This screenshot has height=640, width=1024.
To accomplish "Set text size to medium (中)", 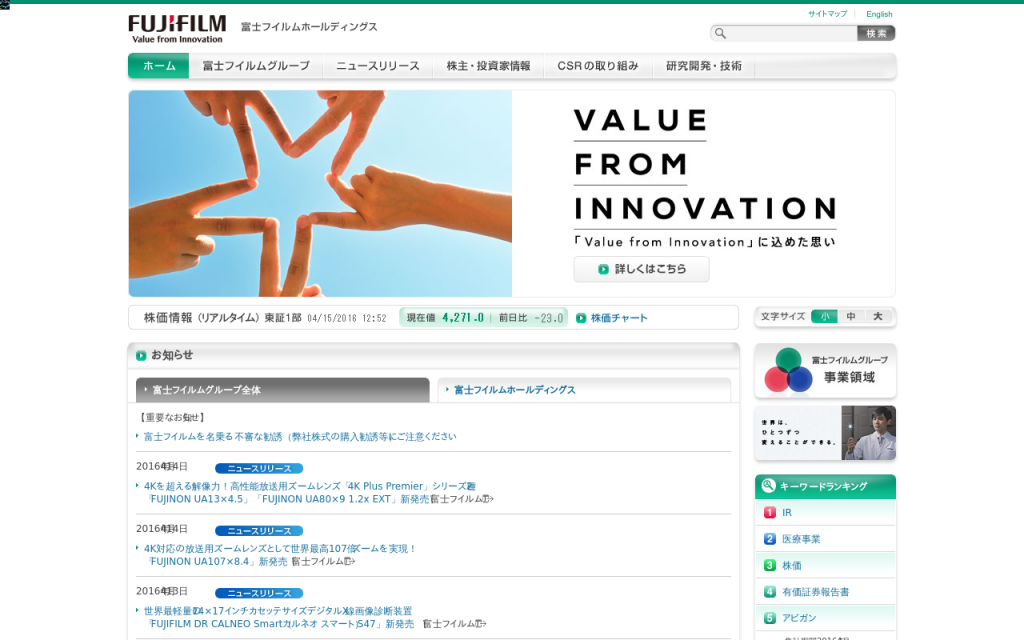I will [851, 316].
